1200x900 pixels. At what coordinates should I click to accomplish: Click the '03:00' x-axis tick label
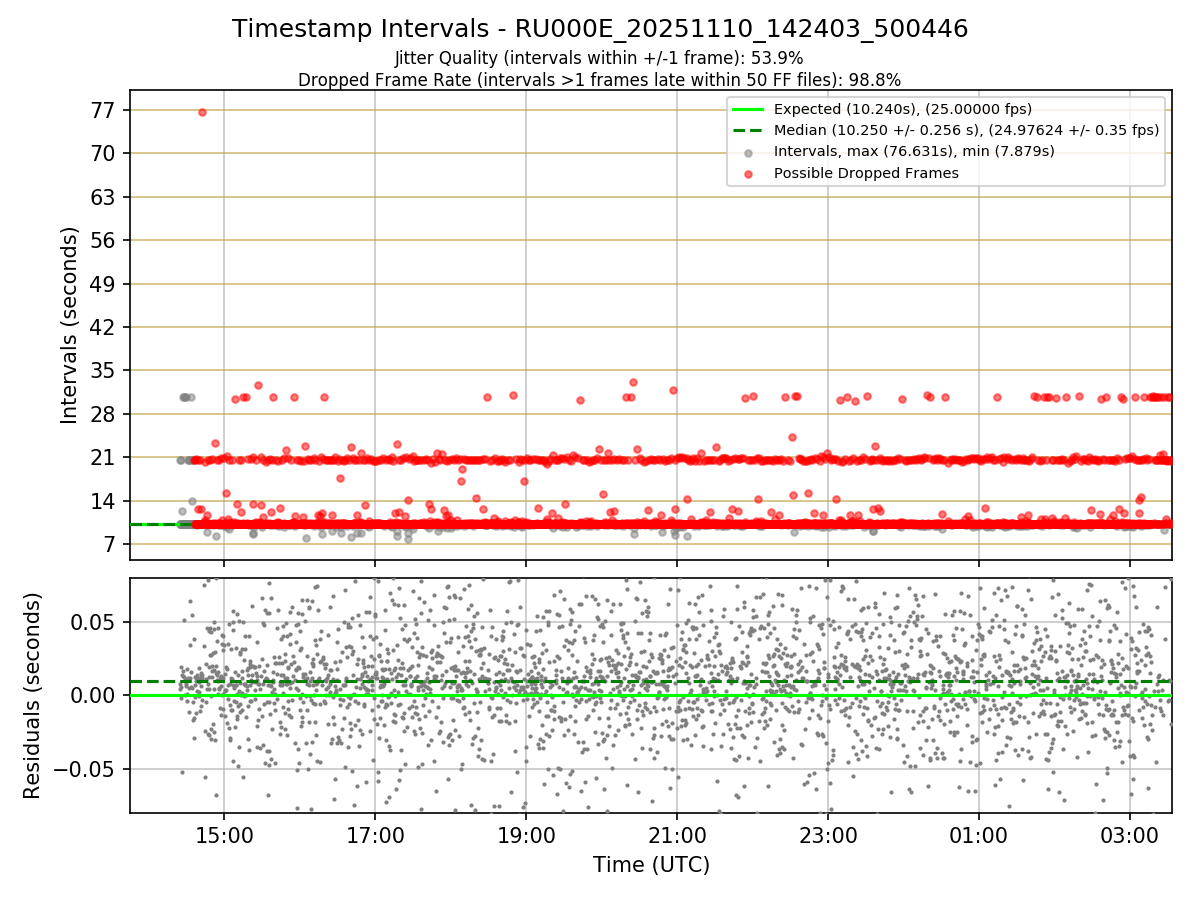1130,834
